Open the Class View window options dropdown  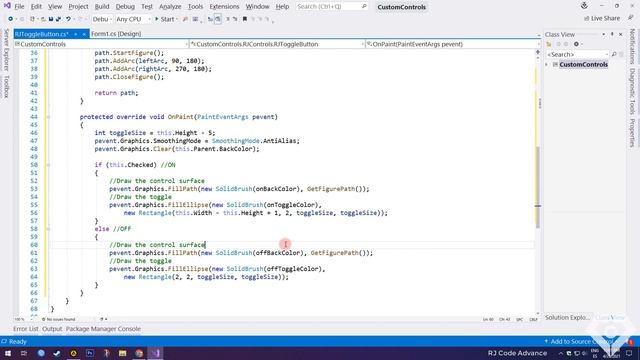click(x=603, y=35)
